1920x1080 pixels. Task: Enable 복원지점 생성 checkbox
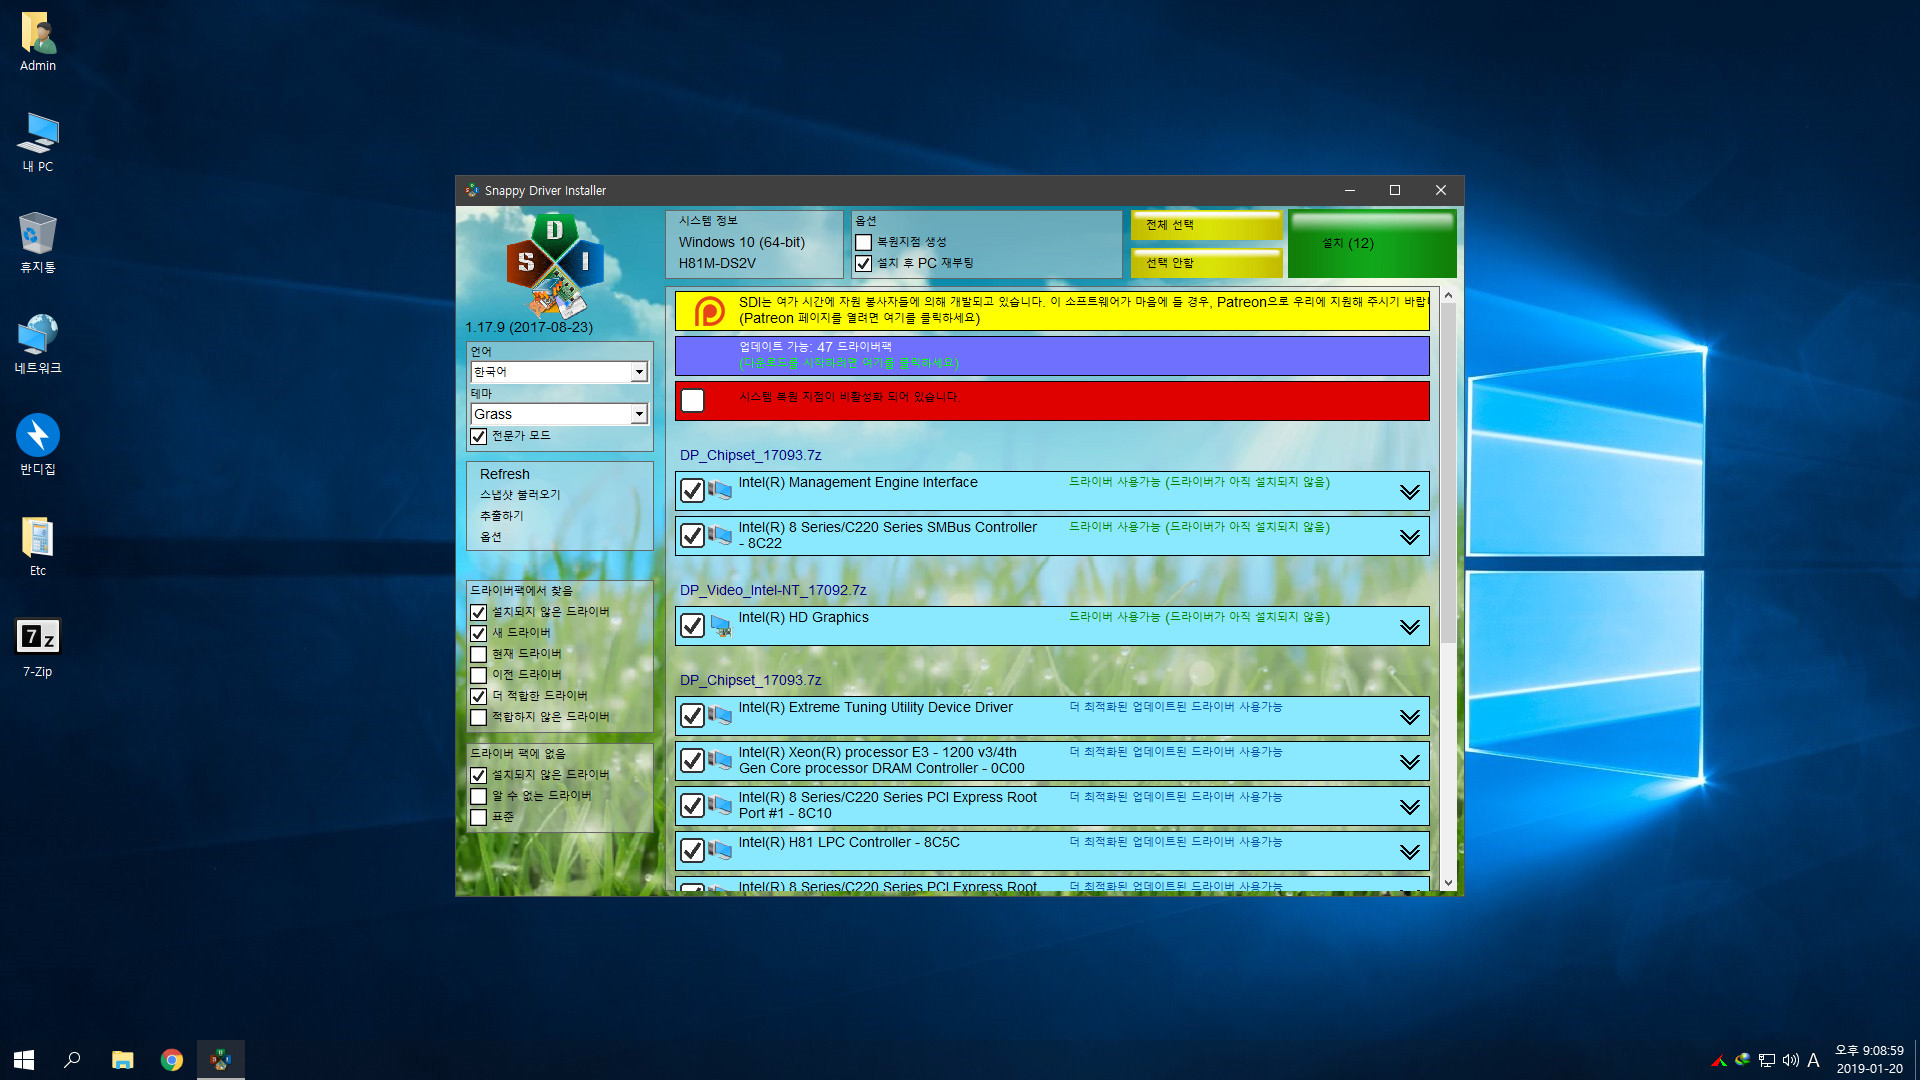(864, 242)
